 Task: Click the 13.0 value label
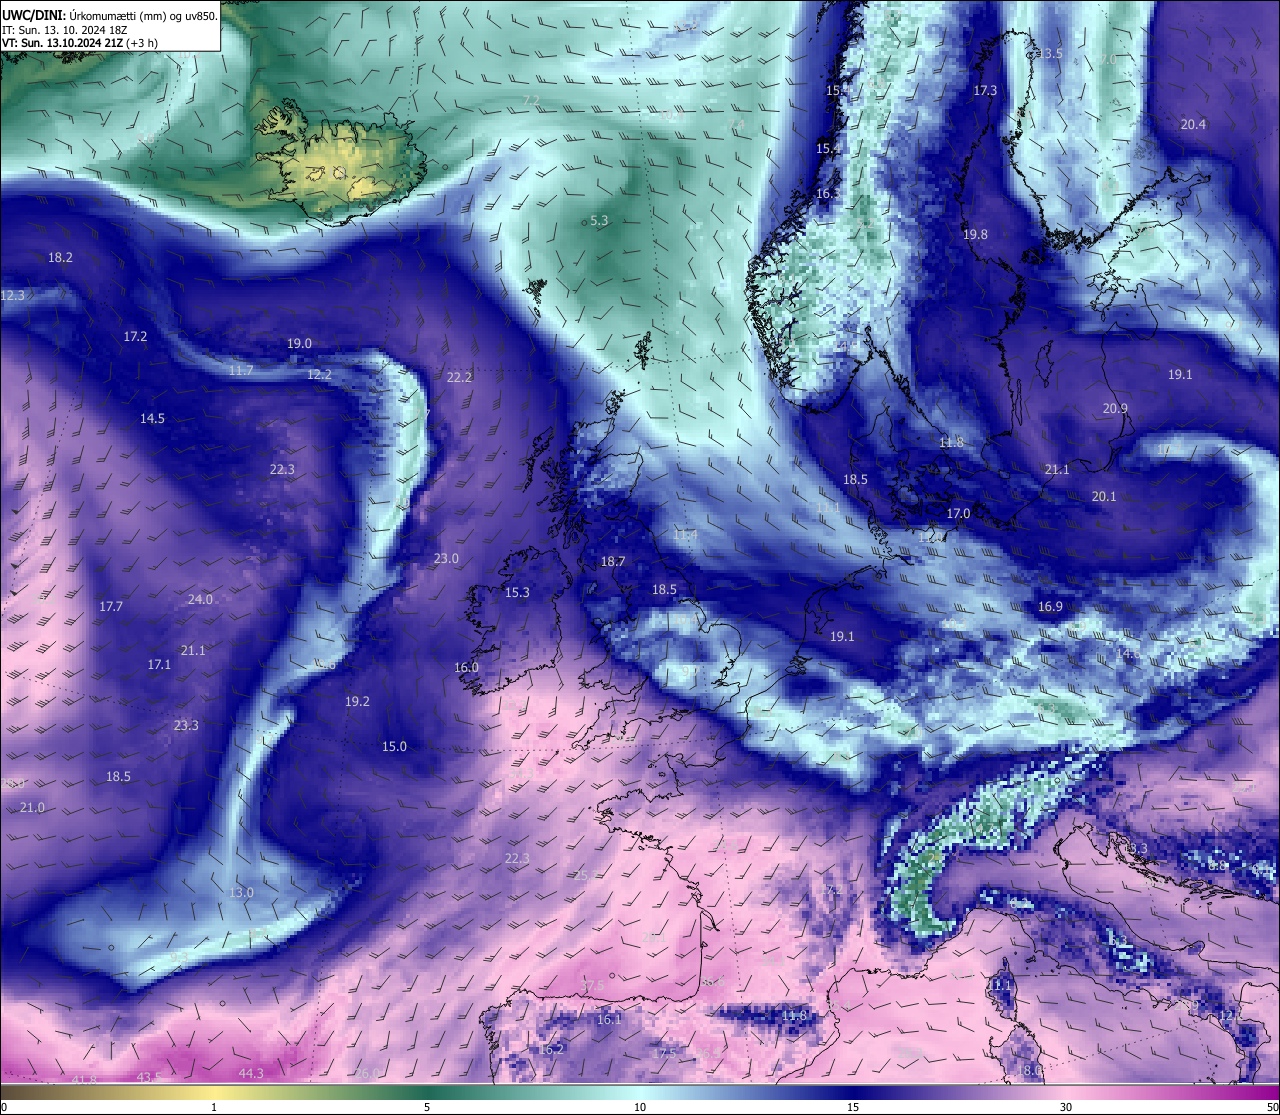(x=241, y=893)
